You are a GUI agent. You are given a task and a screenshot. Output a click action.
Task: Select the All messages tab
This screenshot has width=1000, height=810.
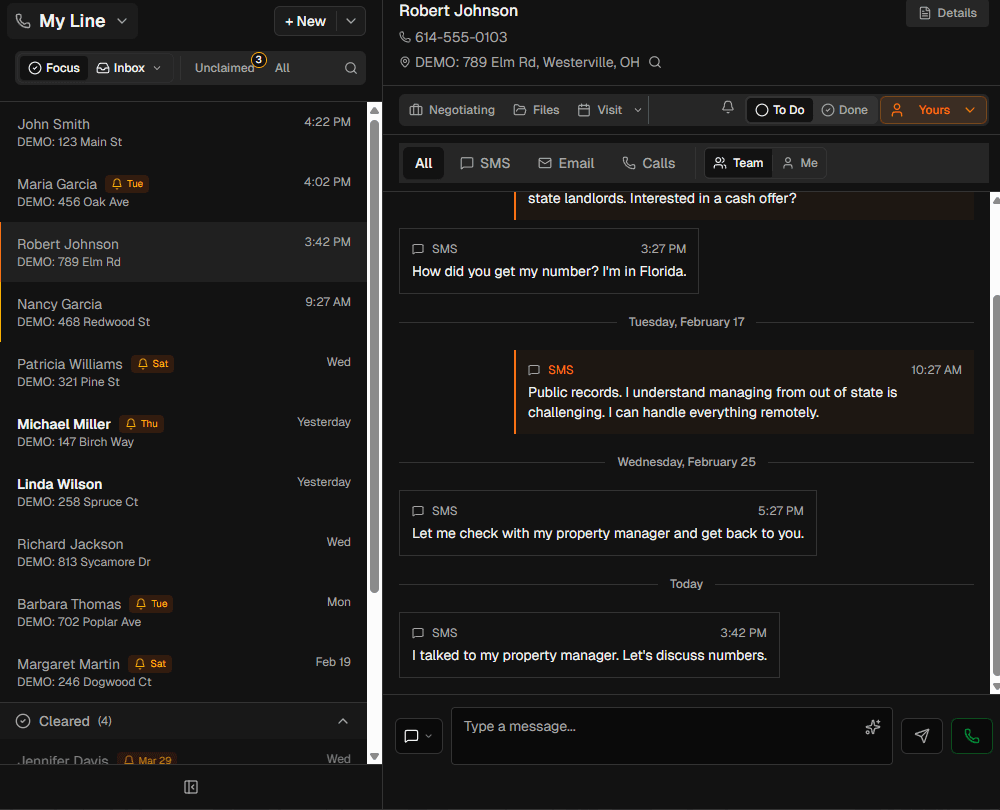point(423,163)
